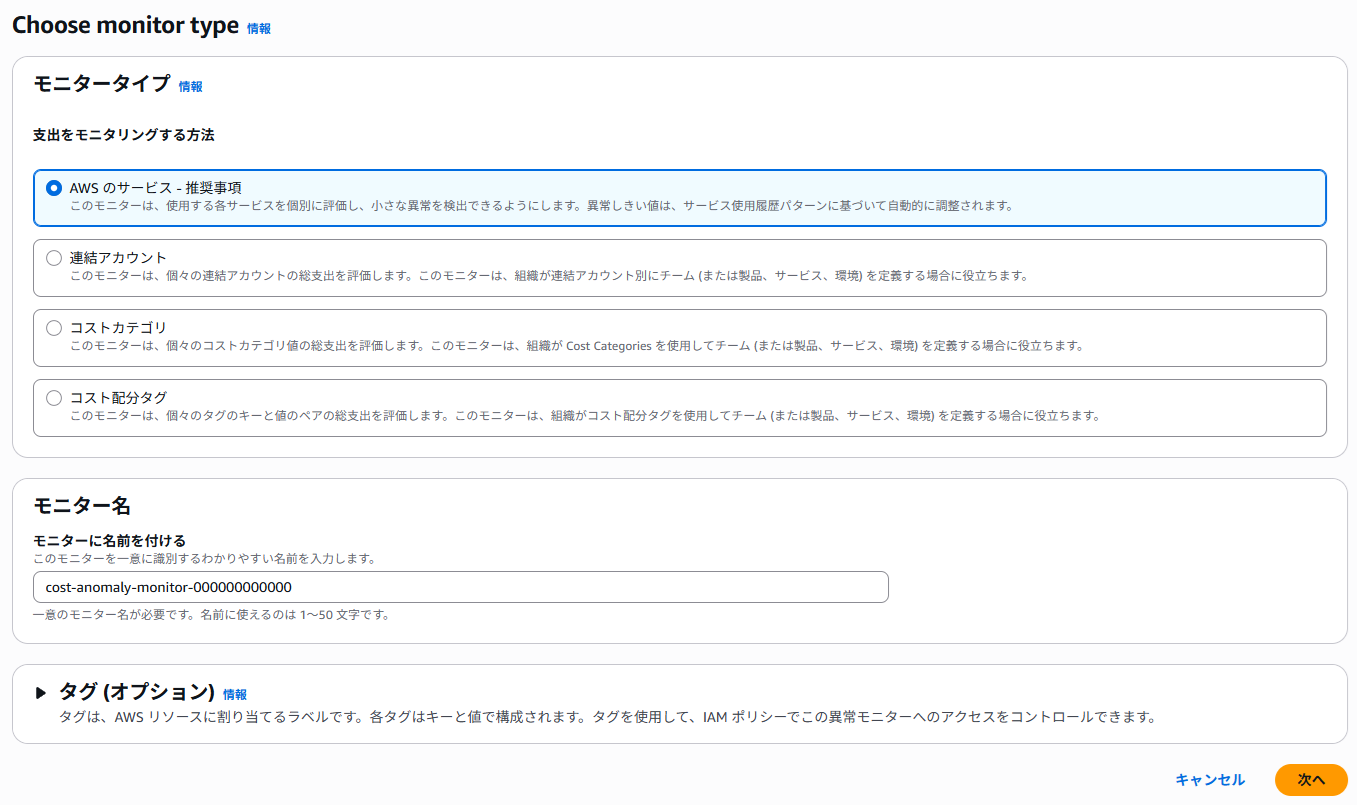Click the モニターに名前を付ける label

point(110,541)
